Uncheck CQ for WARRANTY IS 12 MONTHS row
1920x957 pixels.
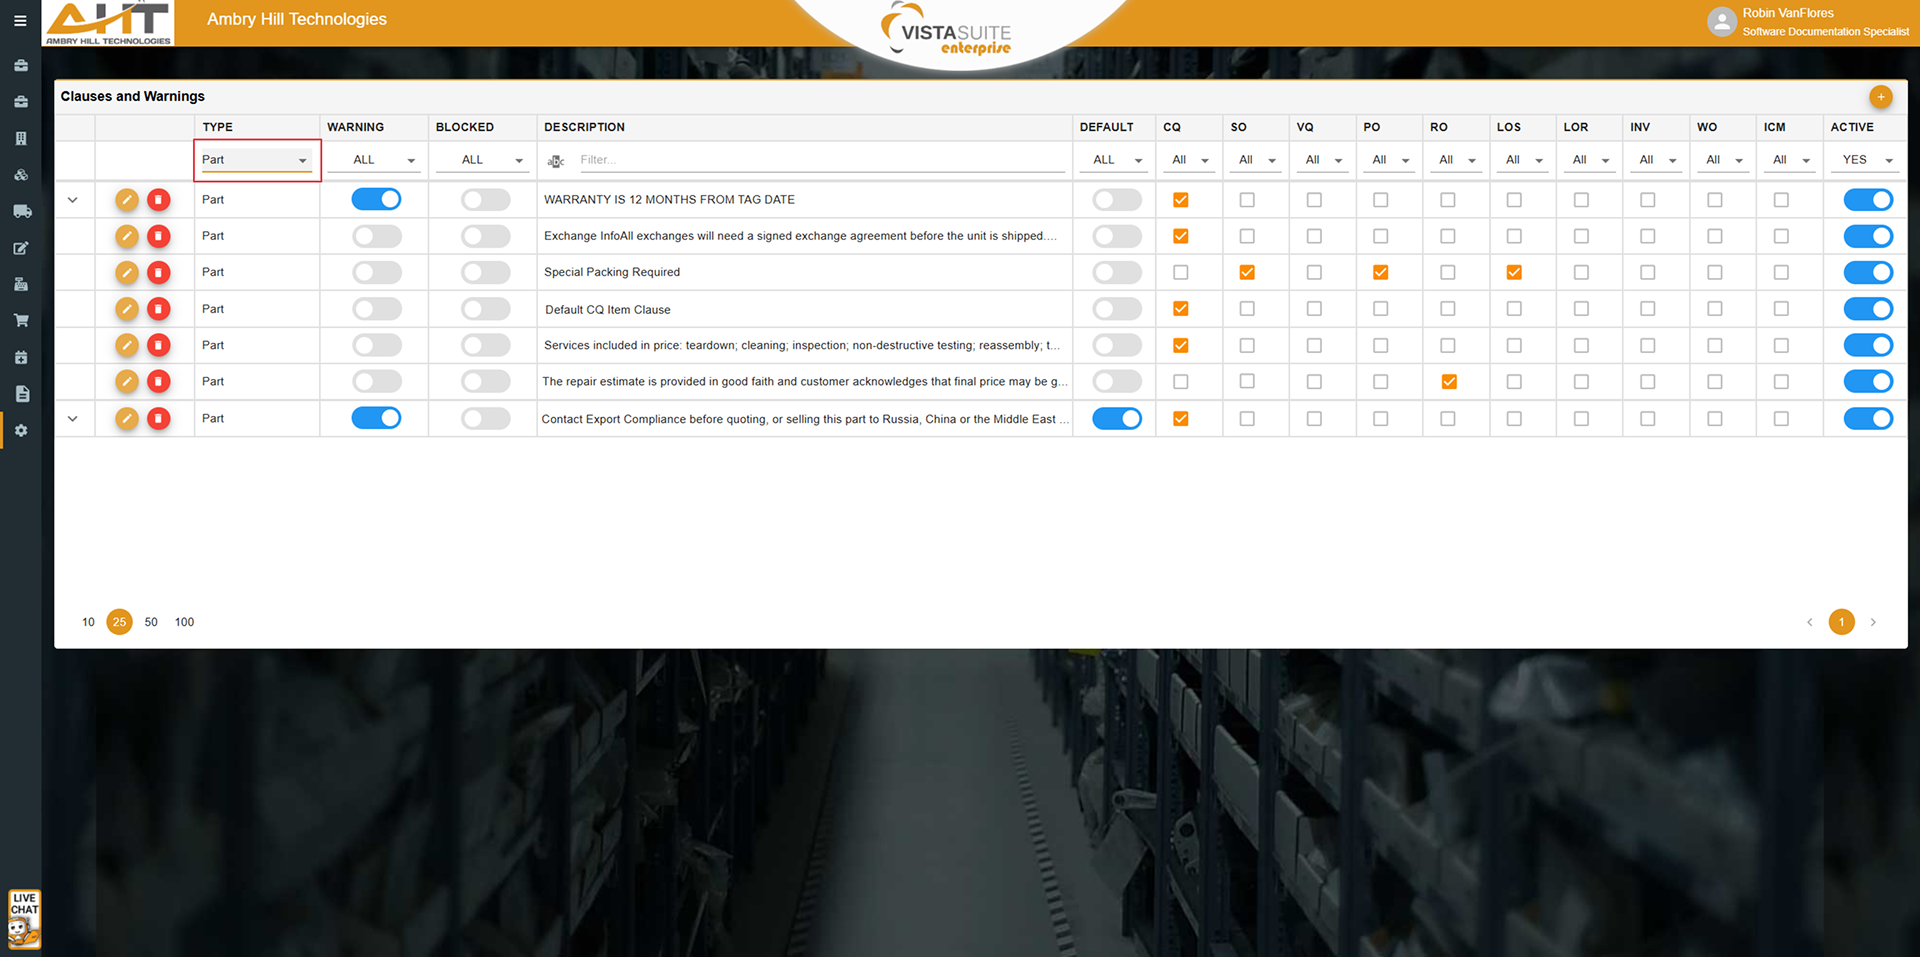click(1180, 200)
